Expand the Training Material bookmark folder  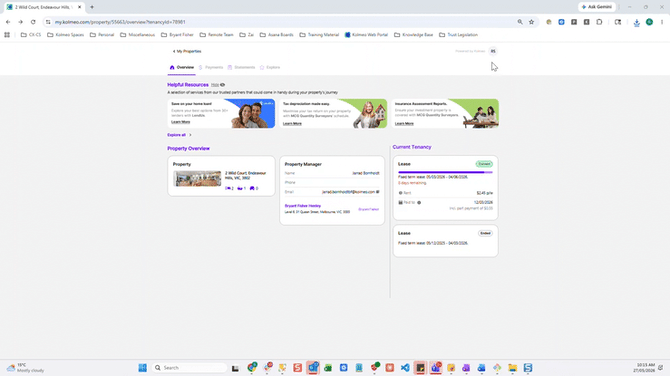click(x=319, y=35)
